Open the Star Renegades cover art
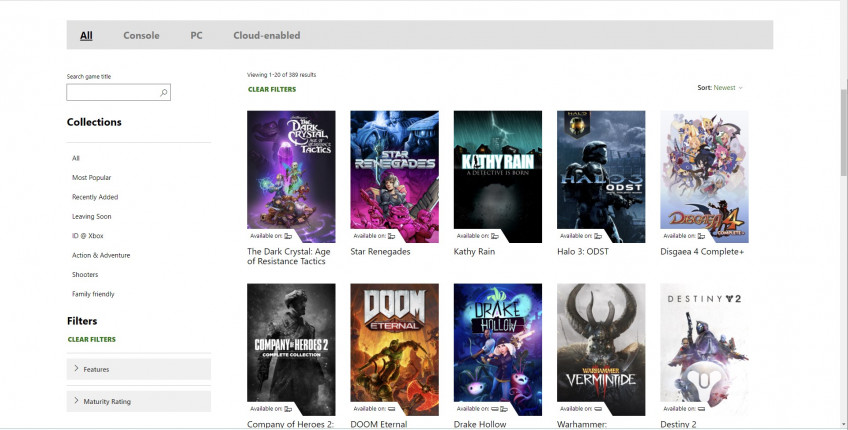 pyautogui.click(x=394, y=177)
